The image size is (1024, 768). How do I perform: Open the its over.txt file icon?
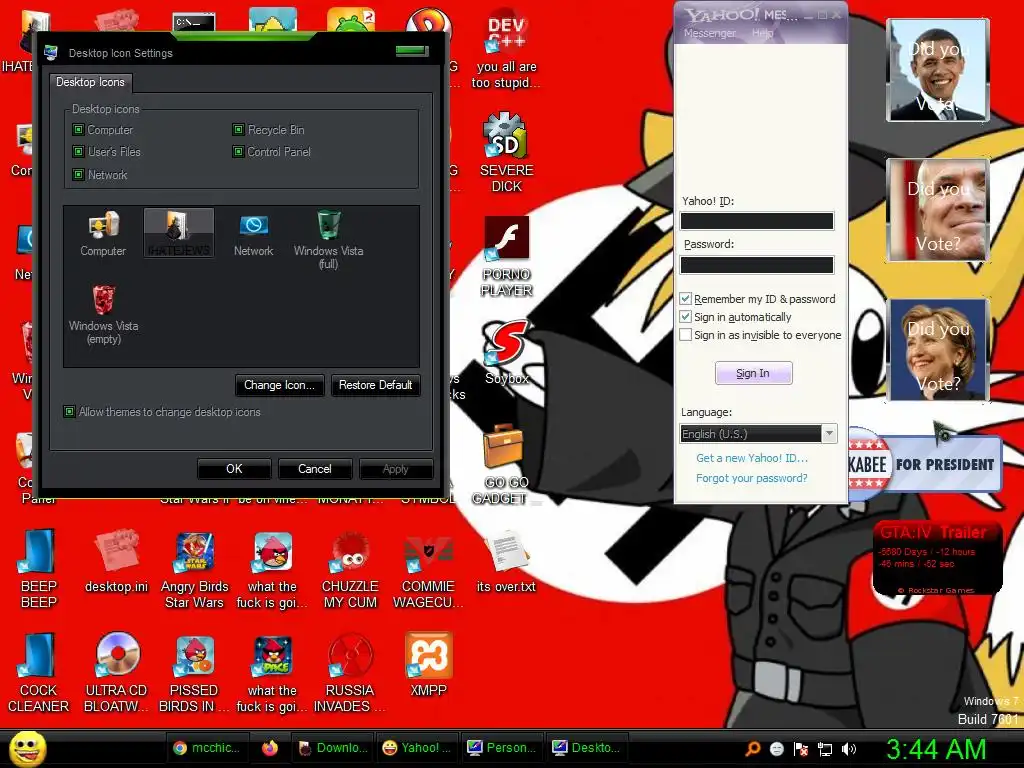point(506,562)
